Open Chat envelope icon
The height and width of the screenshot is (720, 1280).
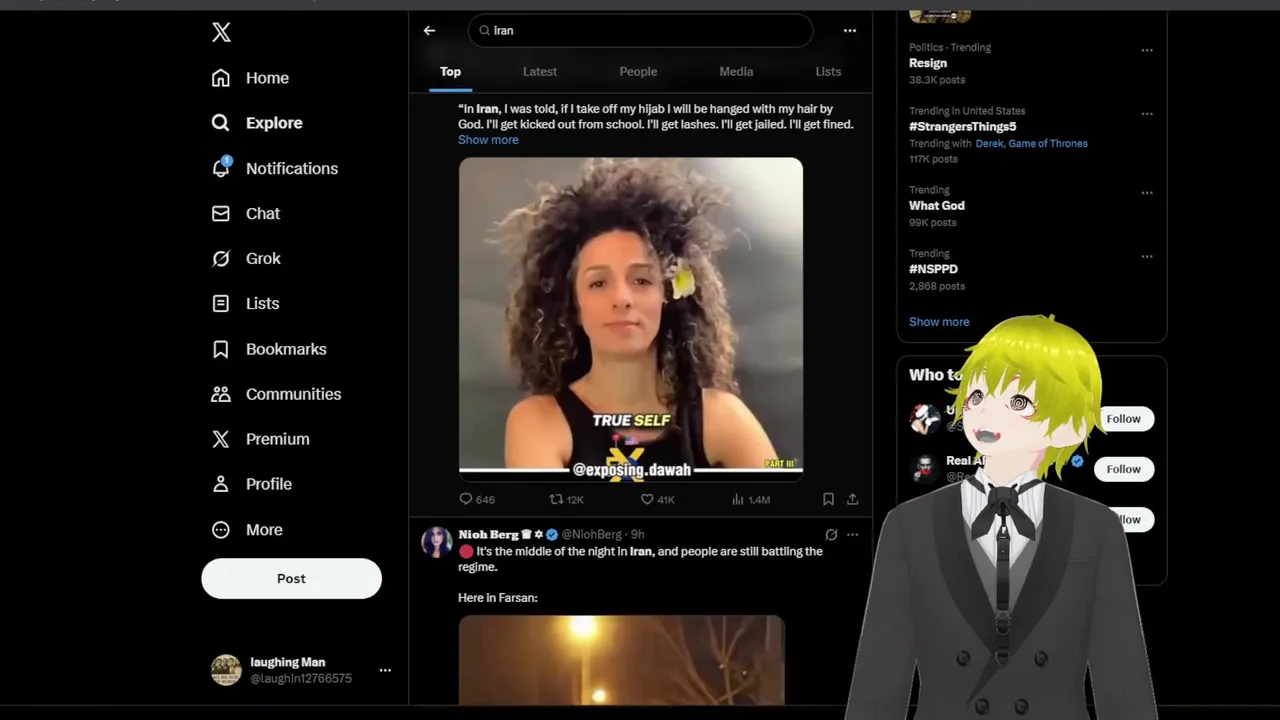click(x=221, y=213)
